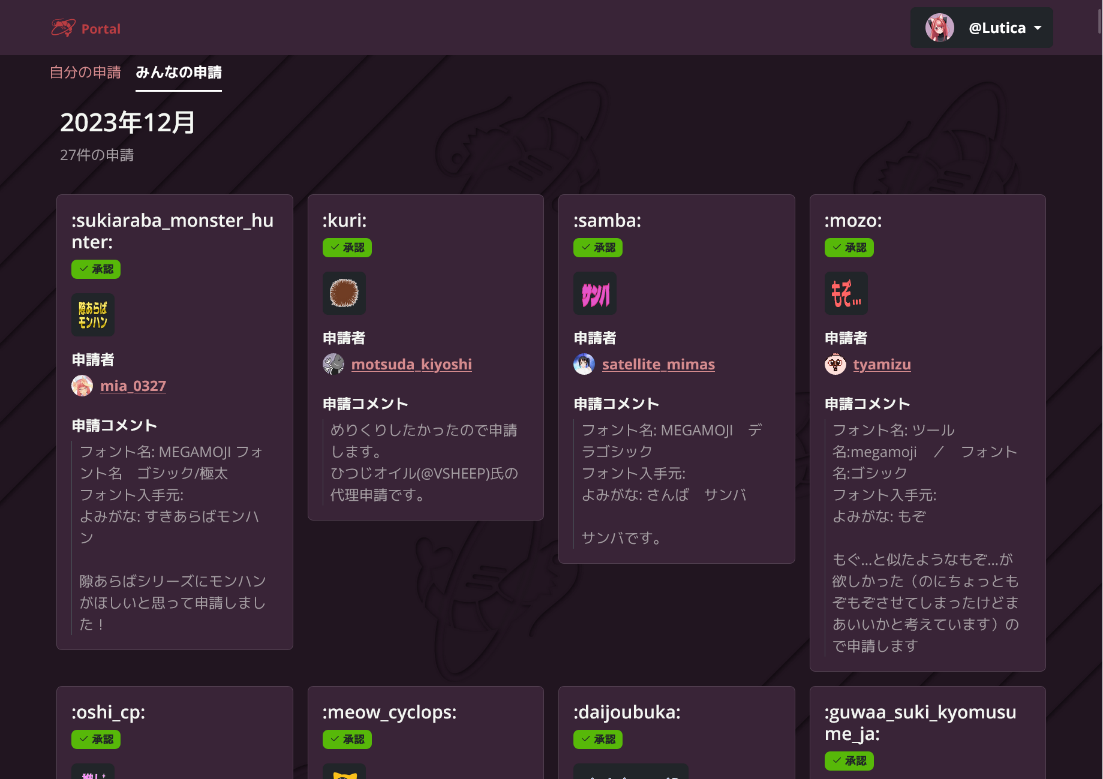Click the Portal logo icon
Screen dimensions: 1103x779
[x=63, y=28]
